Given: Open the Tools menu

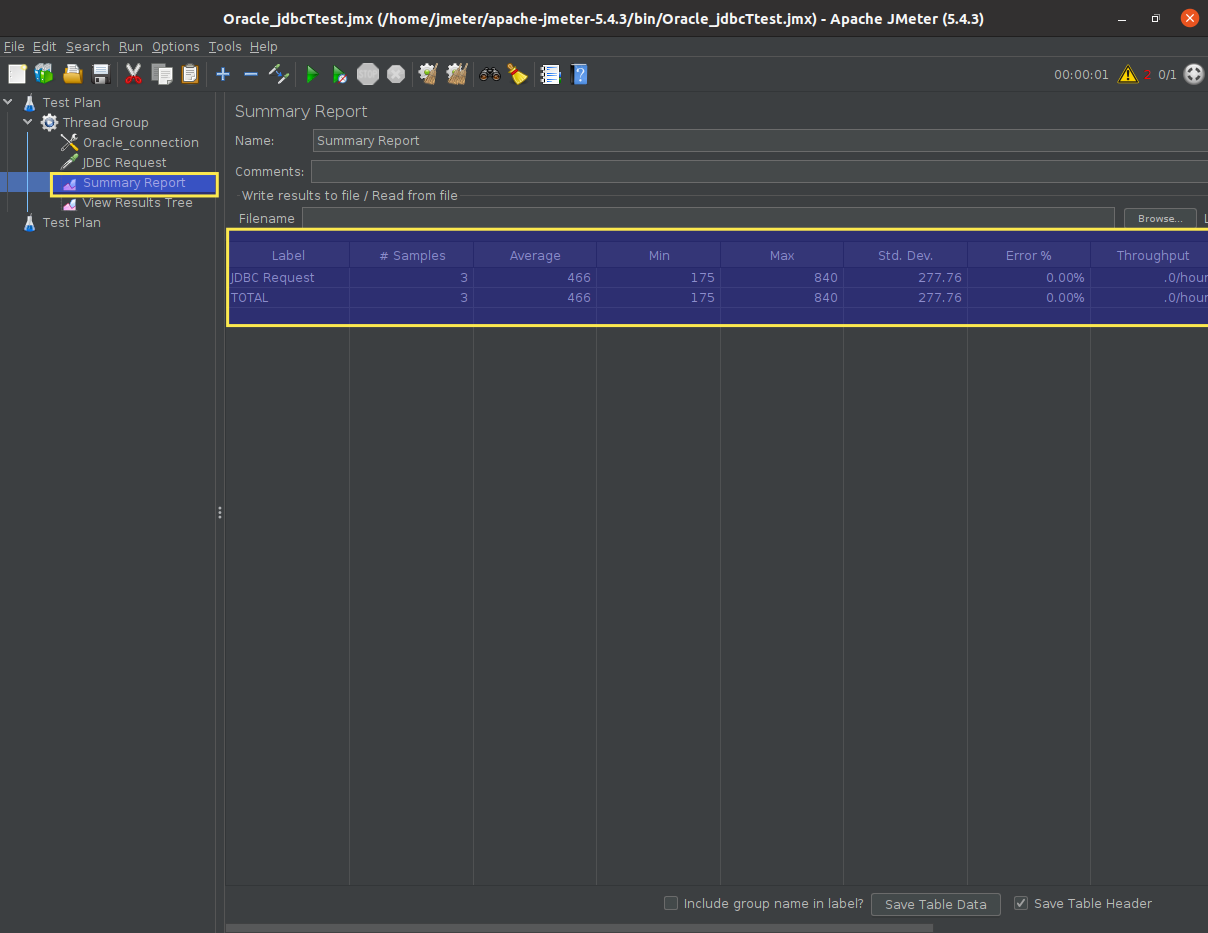Looking at the screenshot, I should tap(225, 47).
